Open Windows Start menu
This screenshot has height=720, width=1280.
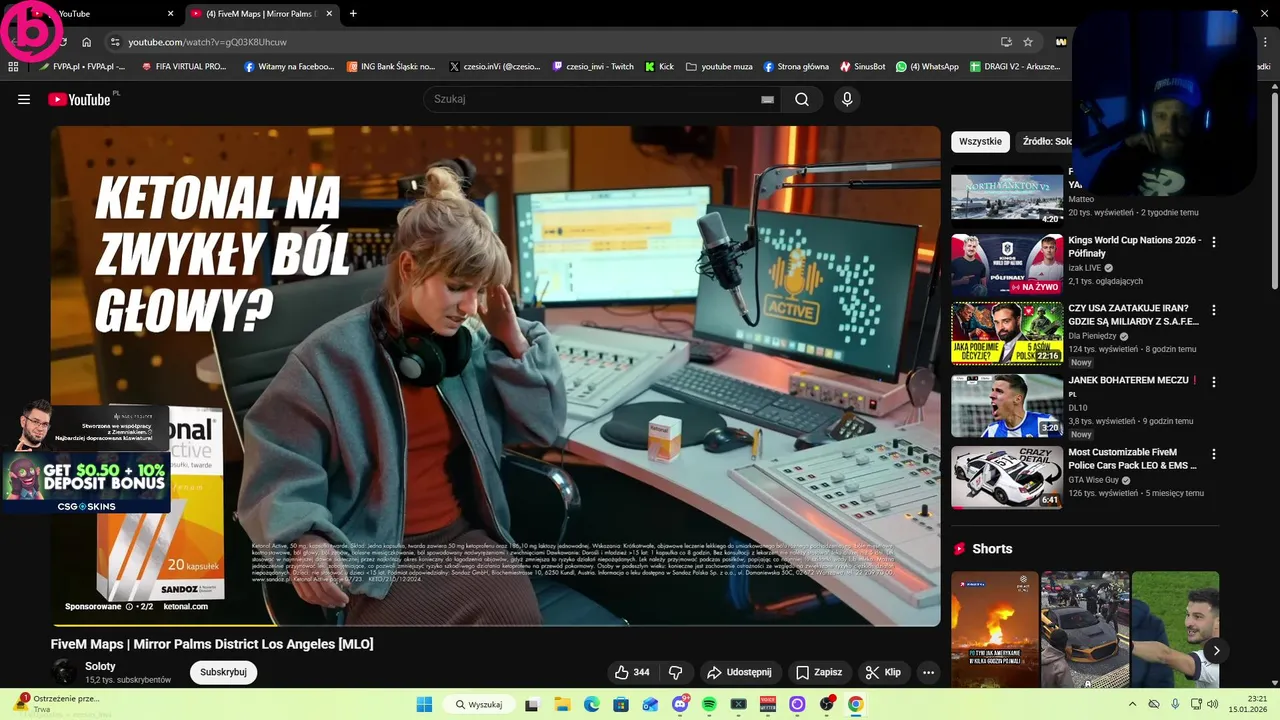(x=424, y=704)
